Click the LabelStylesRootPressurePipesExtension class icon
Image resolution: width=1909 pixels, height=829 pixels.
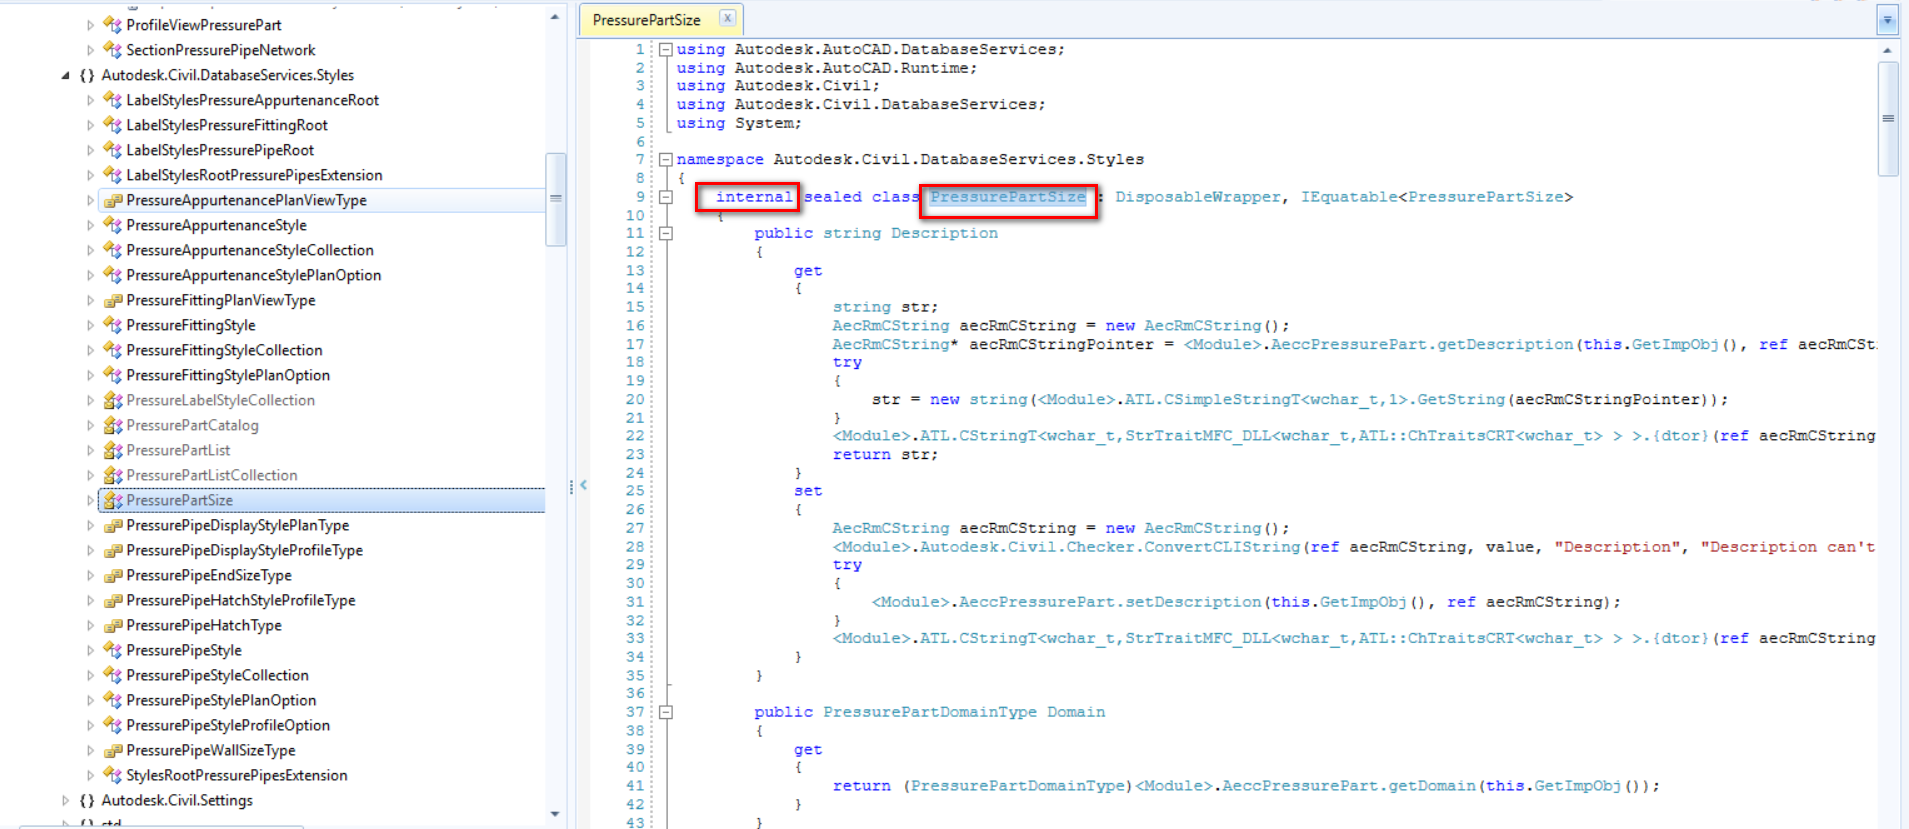pyautogui.click(x=112, y=175)
